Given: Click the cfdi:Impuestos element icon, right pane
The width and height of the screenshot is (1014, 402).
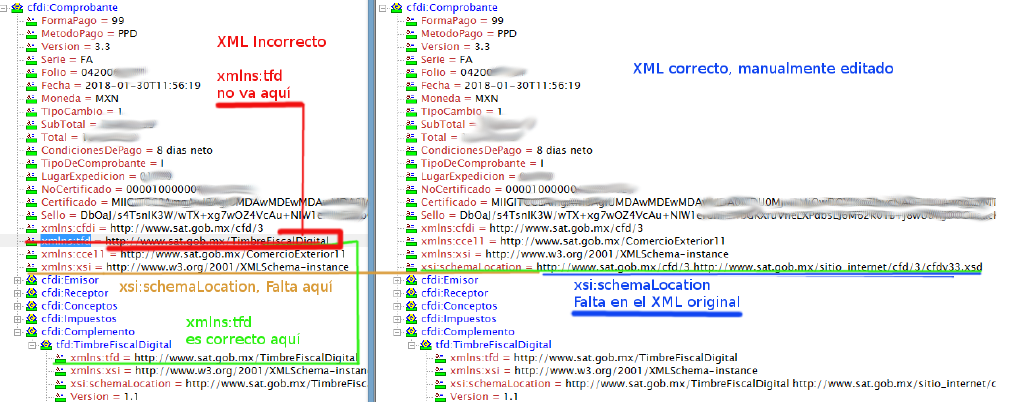Looking at the screenshot, I should (411, 319).
